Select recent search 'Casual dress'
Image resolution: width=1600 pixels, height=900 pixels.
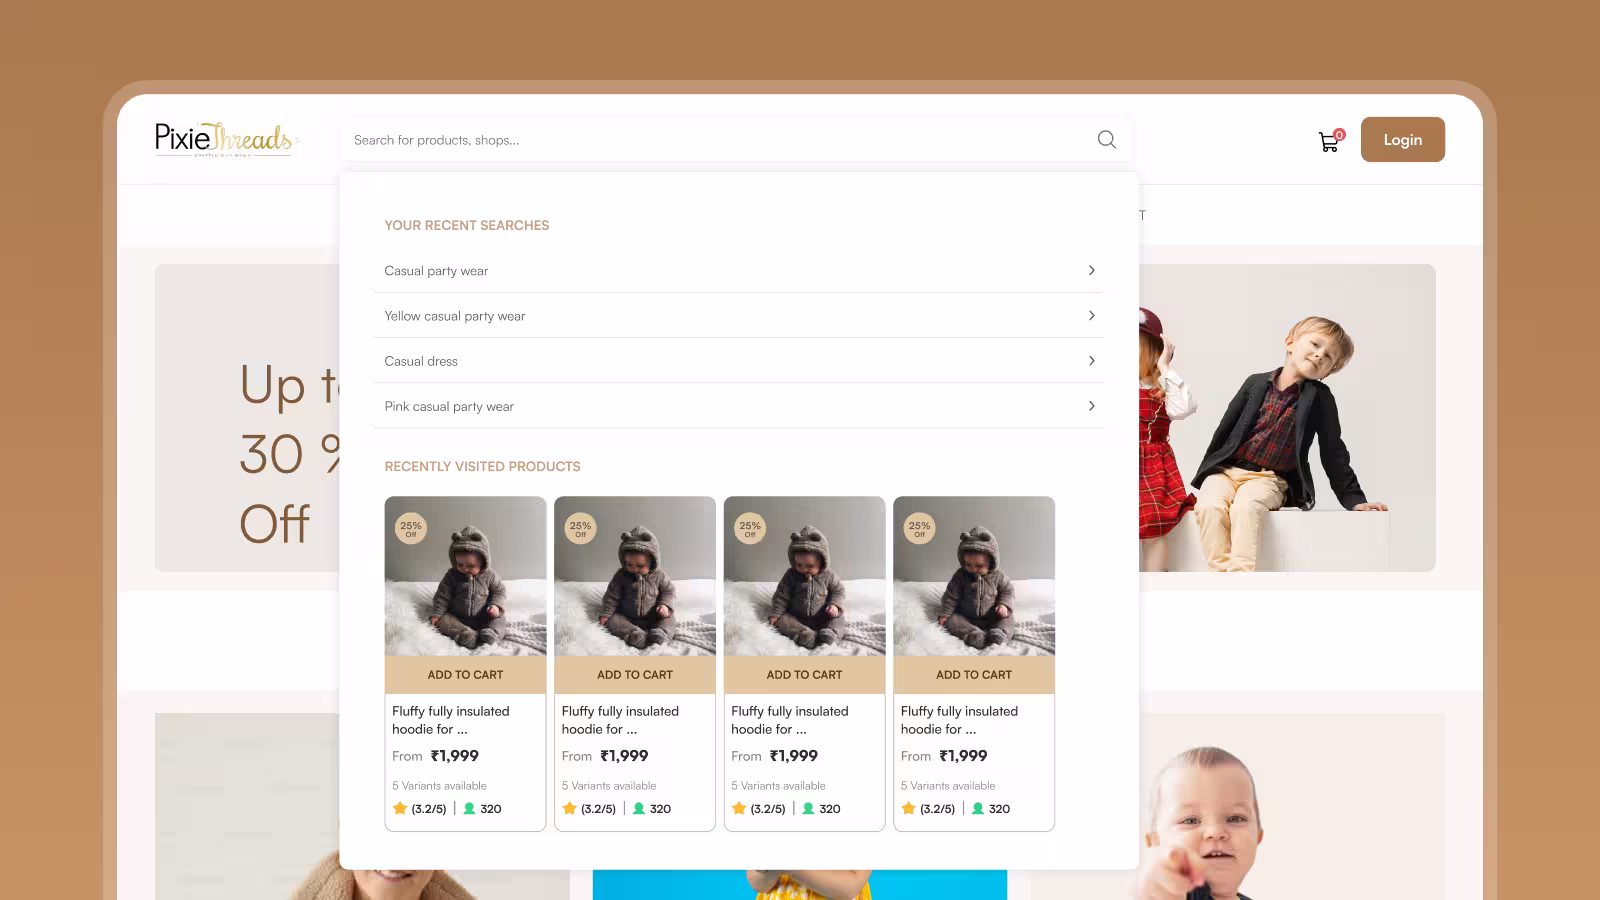pyautogui.click(x=738, y=361)
